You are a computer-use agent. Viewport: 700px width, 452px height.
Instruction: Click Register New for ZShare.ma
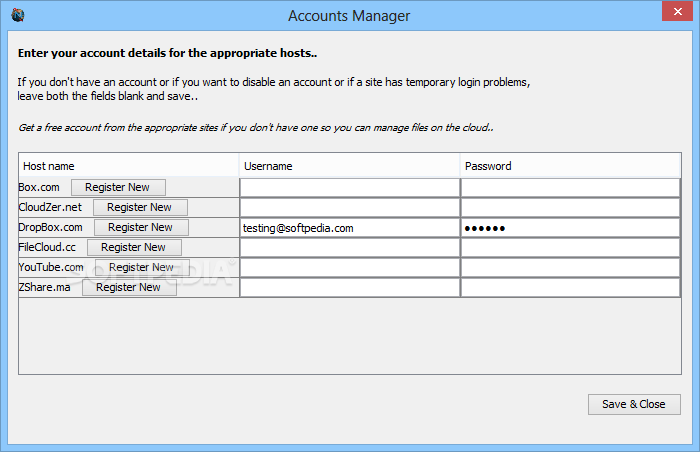129,287
